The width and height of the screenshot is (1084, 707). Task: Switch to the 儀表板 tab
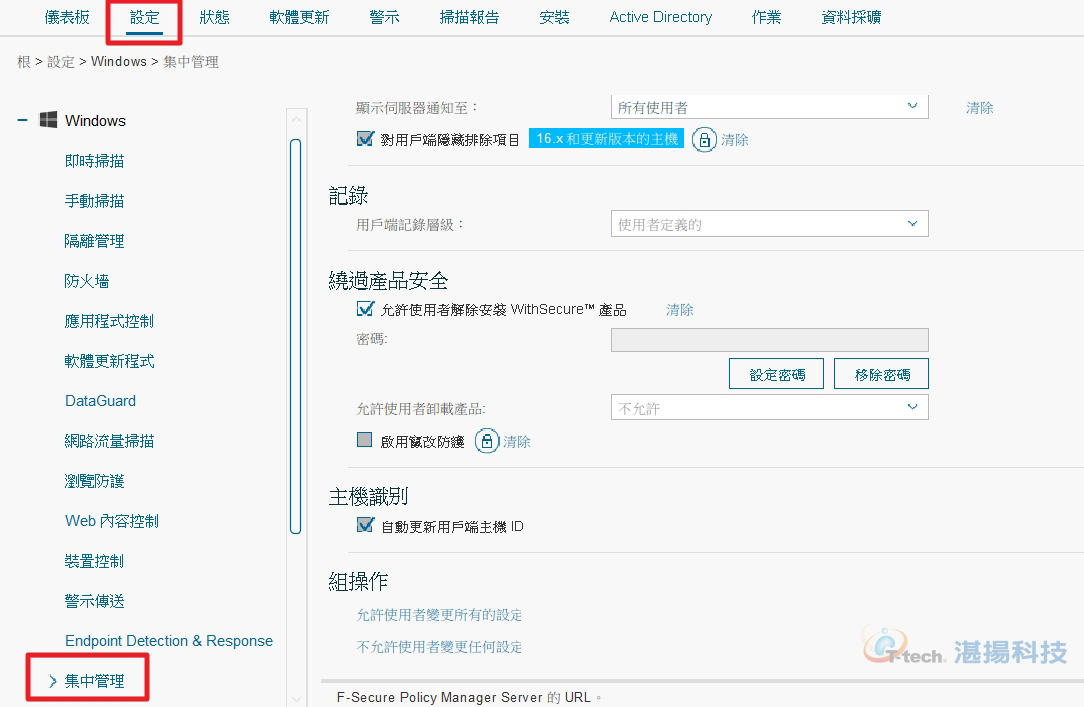point(67,17)
